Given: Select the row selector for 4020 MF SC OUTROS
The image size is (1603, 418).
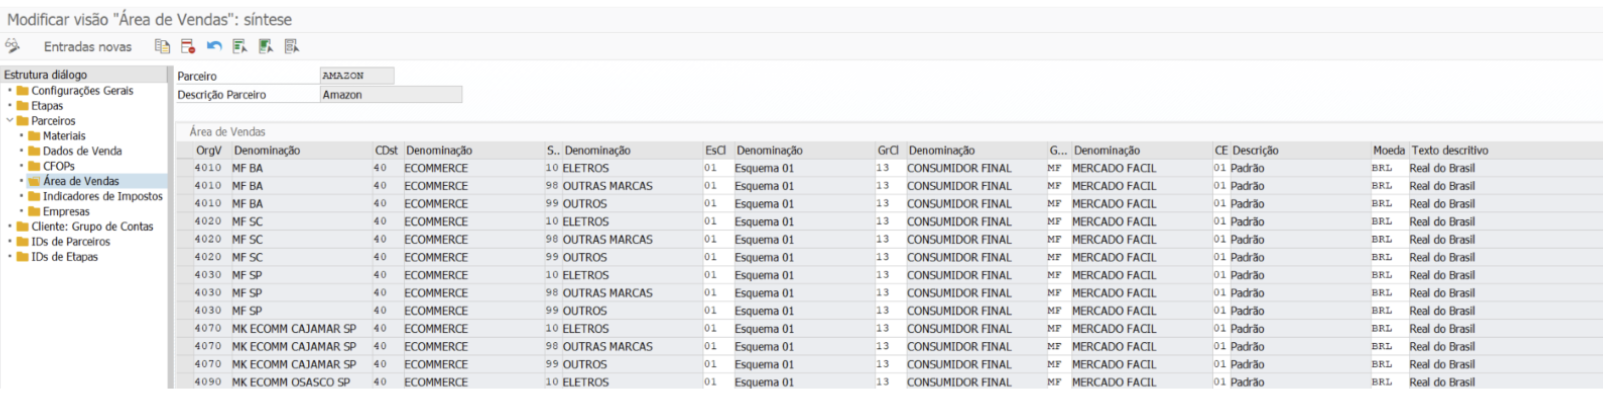Looking at the screenshot, I should [x=184, y=257].
